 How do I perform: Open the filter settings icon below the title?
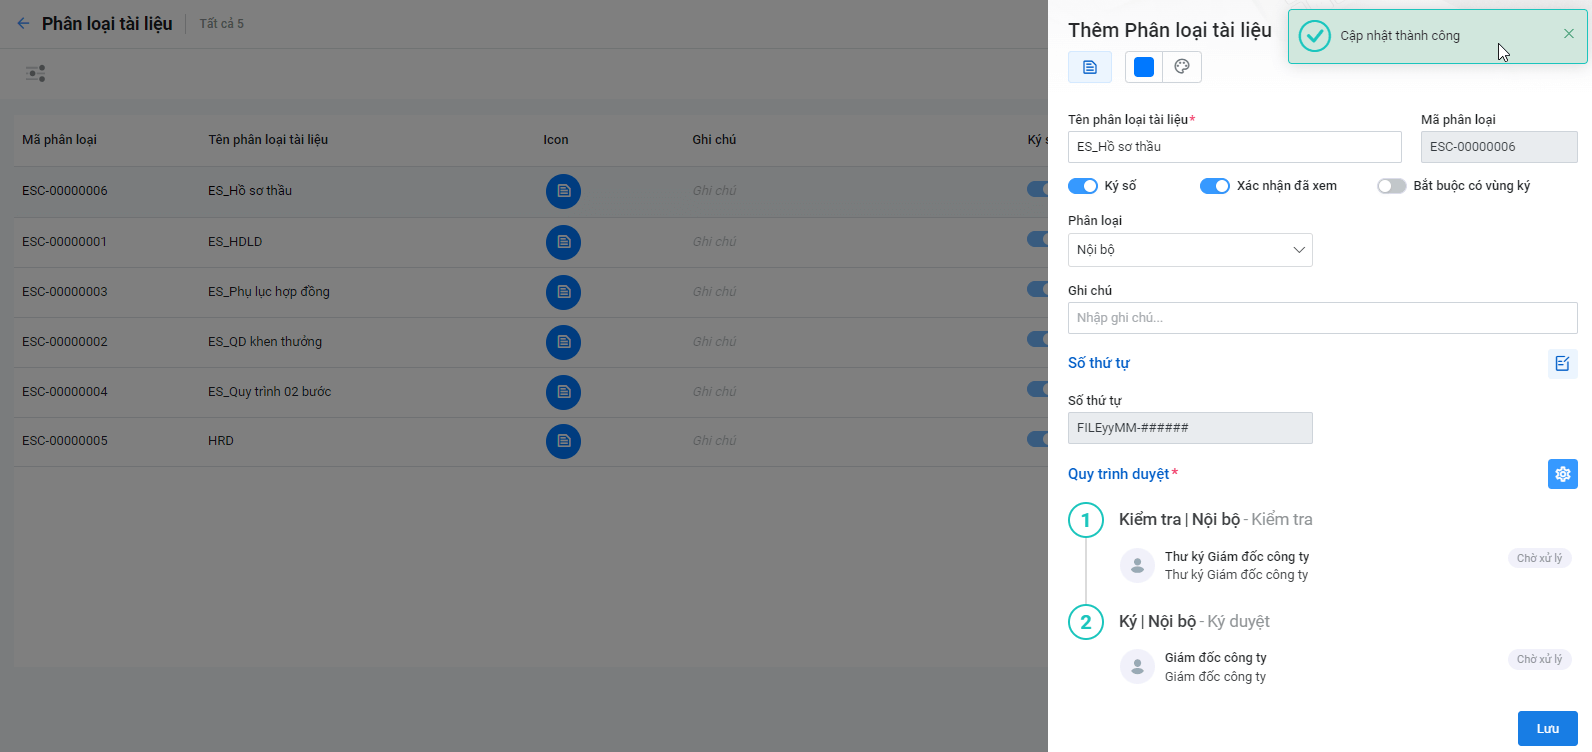pos(36,74)
